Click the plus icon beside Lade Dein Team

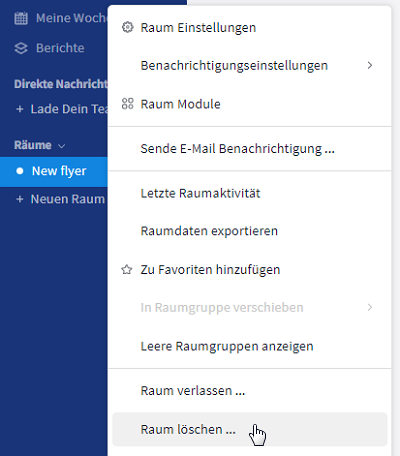coord(20,109)
